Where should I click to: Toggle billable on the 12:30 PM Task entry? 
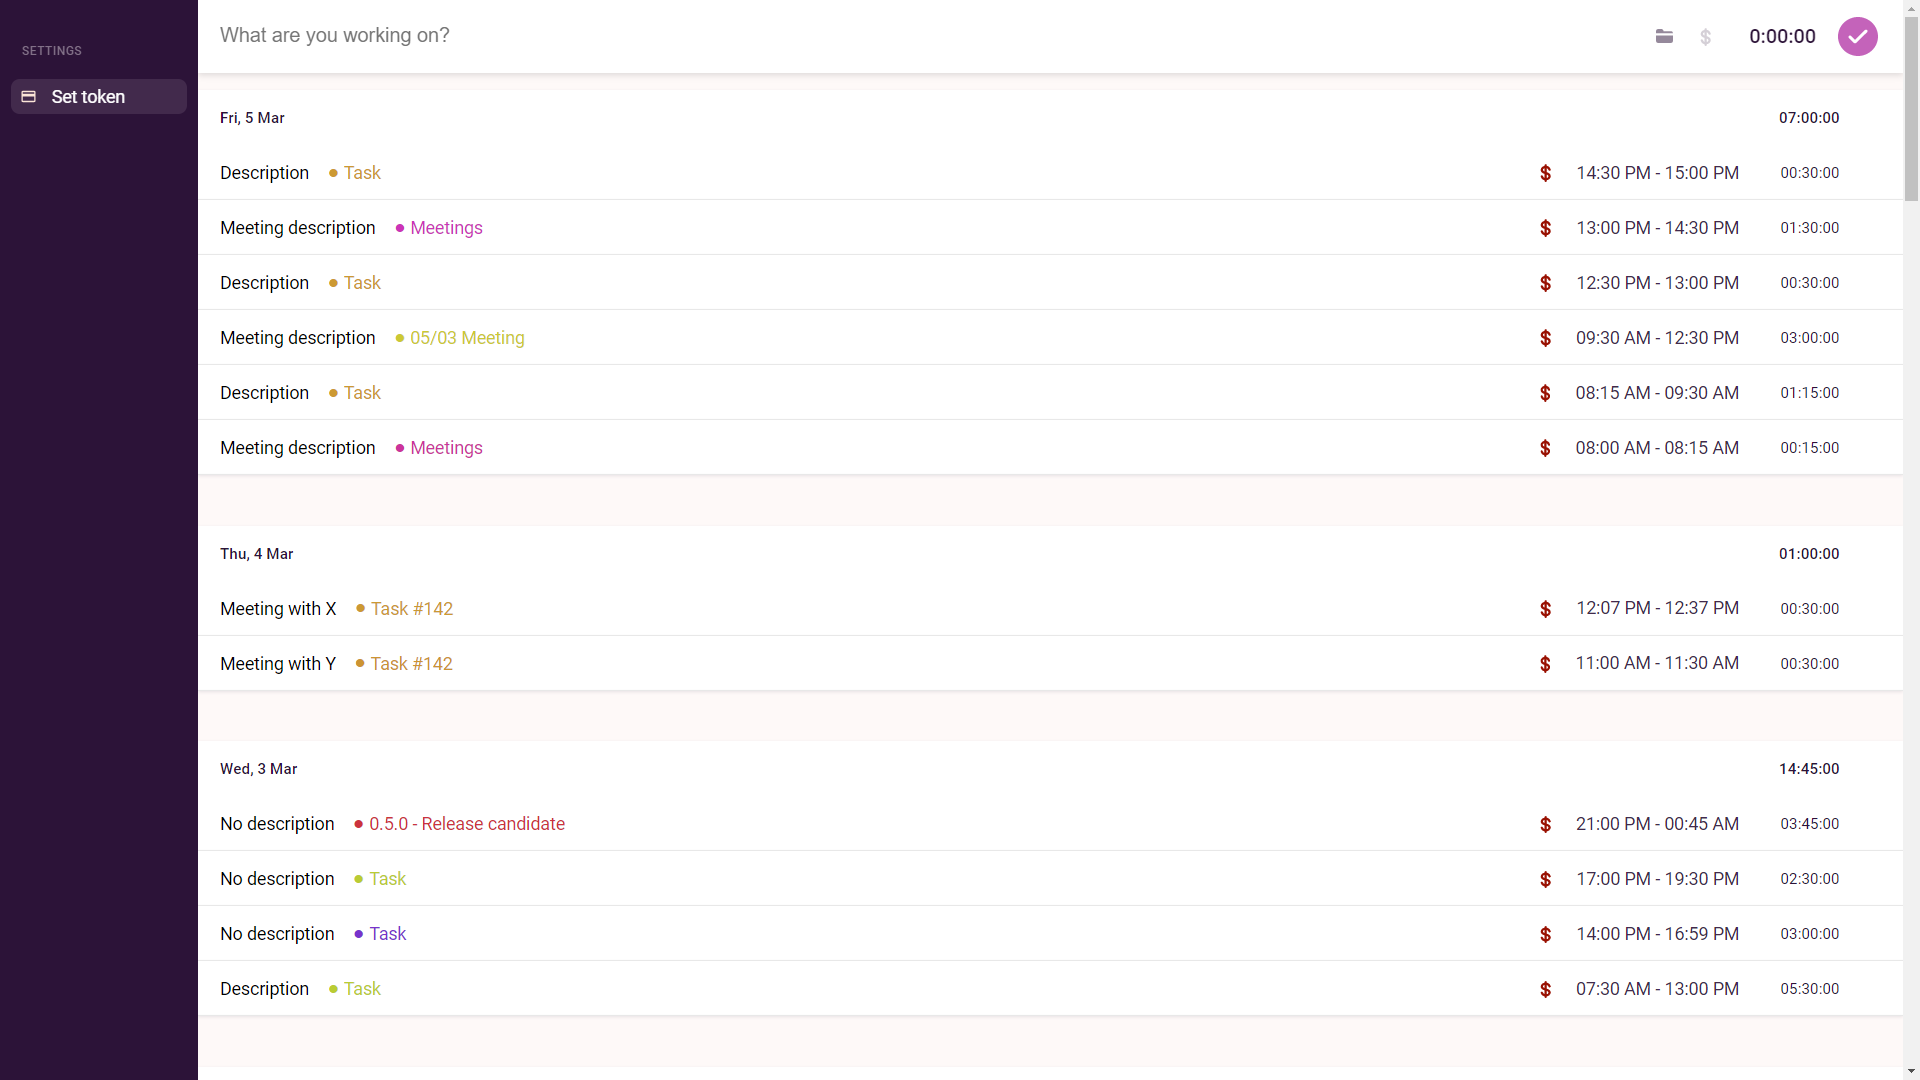coord(1545,282)
